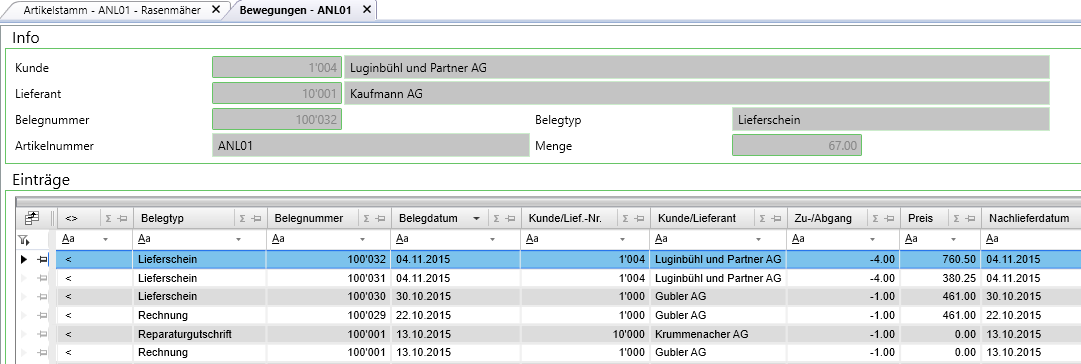Click the sum icon in Kunde/Lieferant header

tap(762, 219)
